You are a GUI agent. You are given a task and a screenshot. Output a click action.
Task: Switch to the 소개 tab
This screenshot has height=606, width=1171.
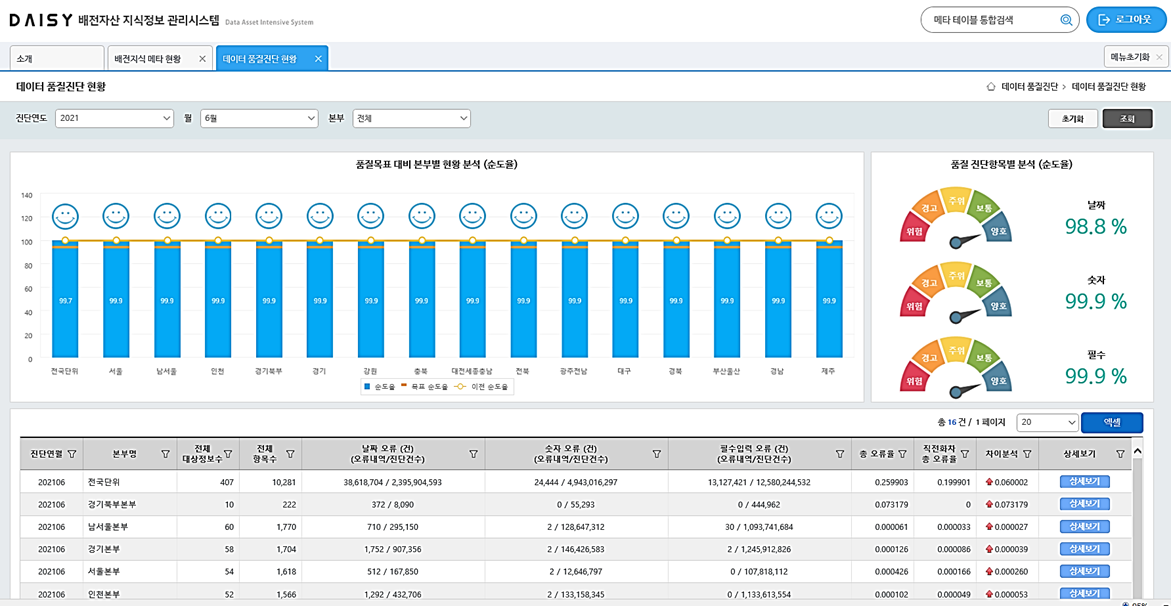(x=57, y=58)
